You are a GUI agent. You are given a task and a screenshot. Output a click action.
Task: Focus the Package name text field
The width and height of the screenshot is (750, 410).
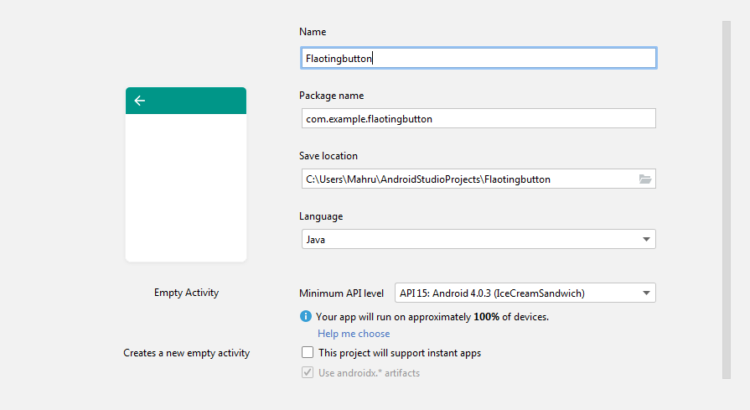tap(478, 119)
